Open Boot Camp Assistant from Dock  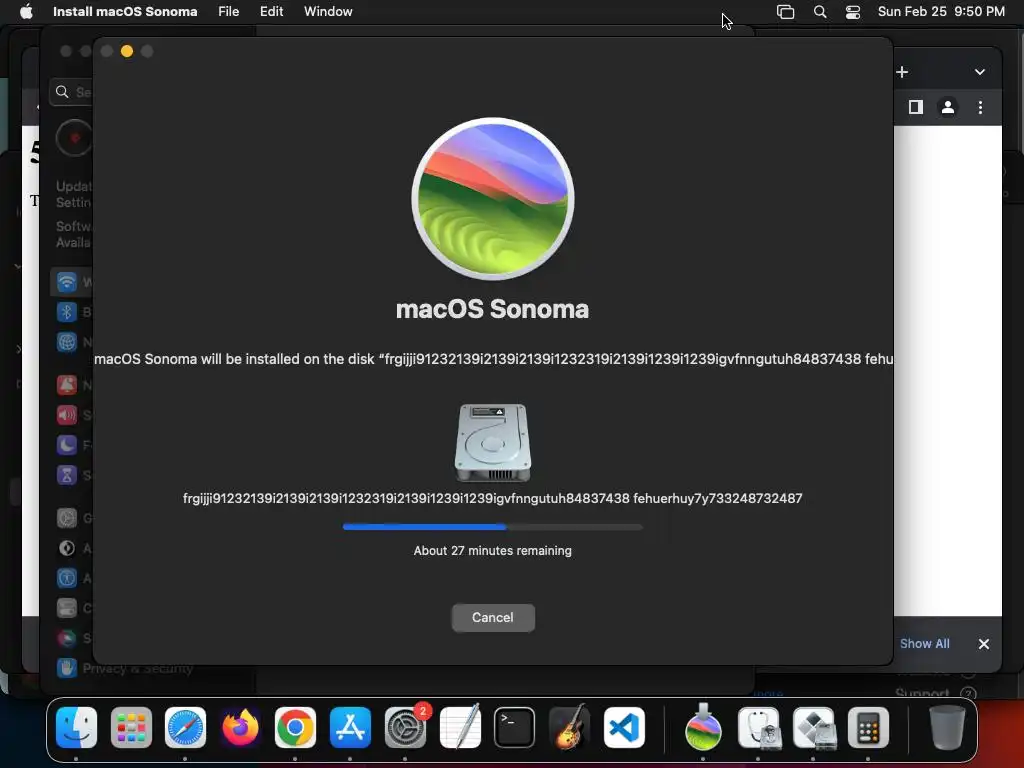coord(813,728)
